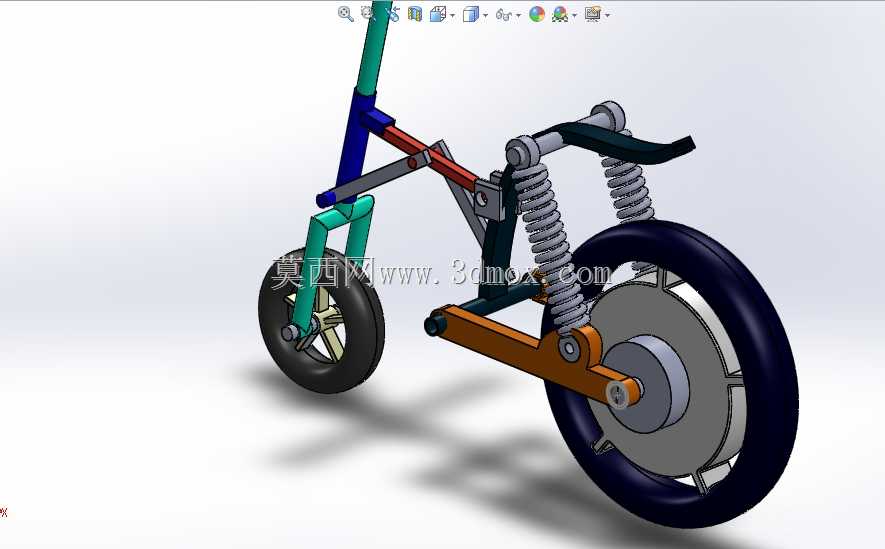The width and height of the screenshot is (885, 549).
Task: Click the Hide/Show Items glasses icon
Action: pyautogui.click(x=503, y=15)
